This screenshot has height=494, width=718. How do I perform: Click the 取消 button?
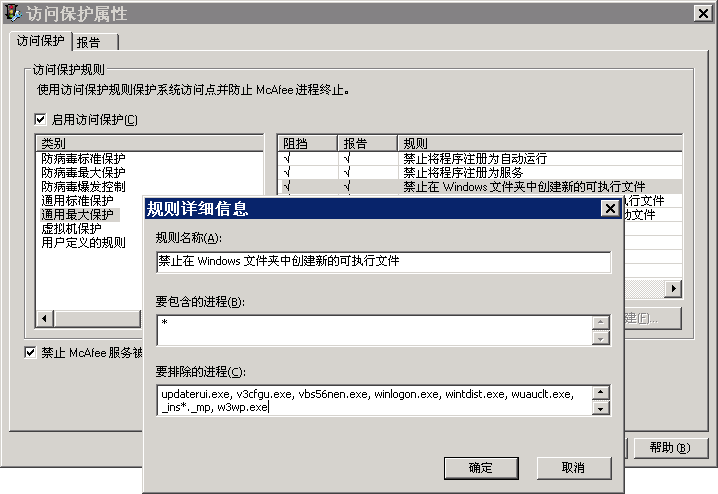tap(574, 468)
